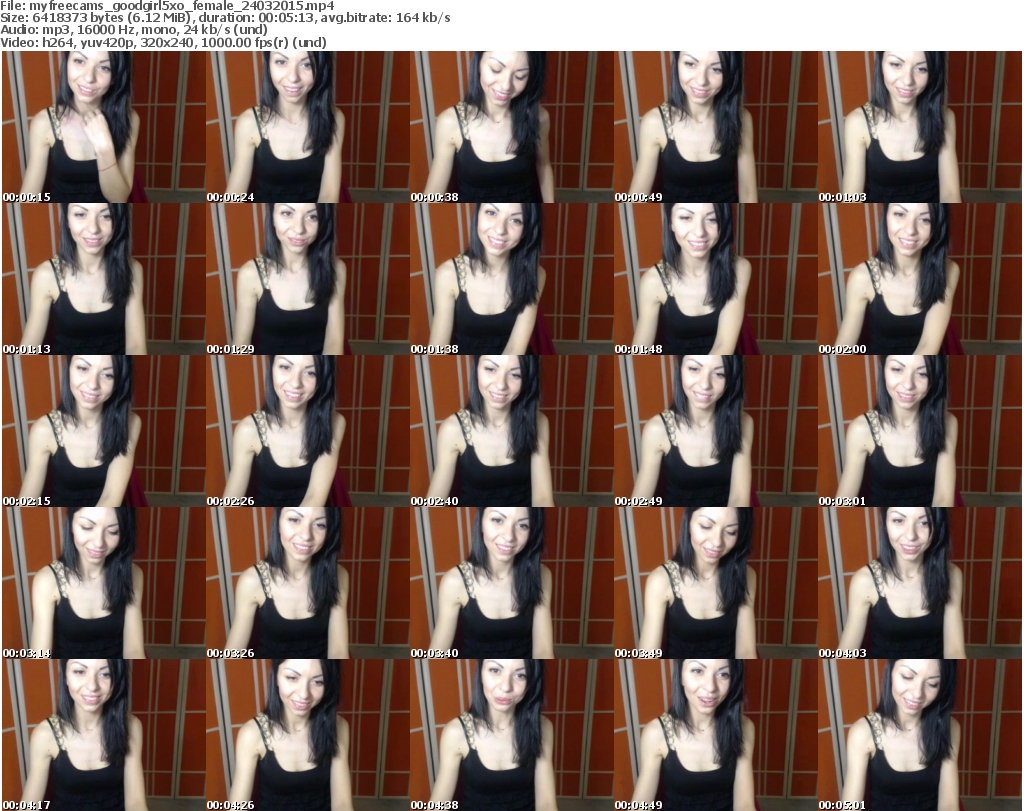This screenshot has width=1024, height=811.
Task: Click the File name line in header
Action: (x=168, y=6)
